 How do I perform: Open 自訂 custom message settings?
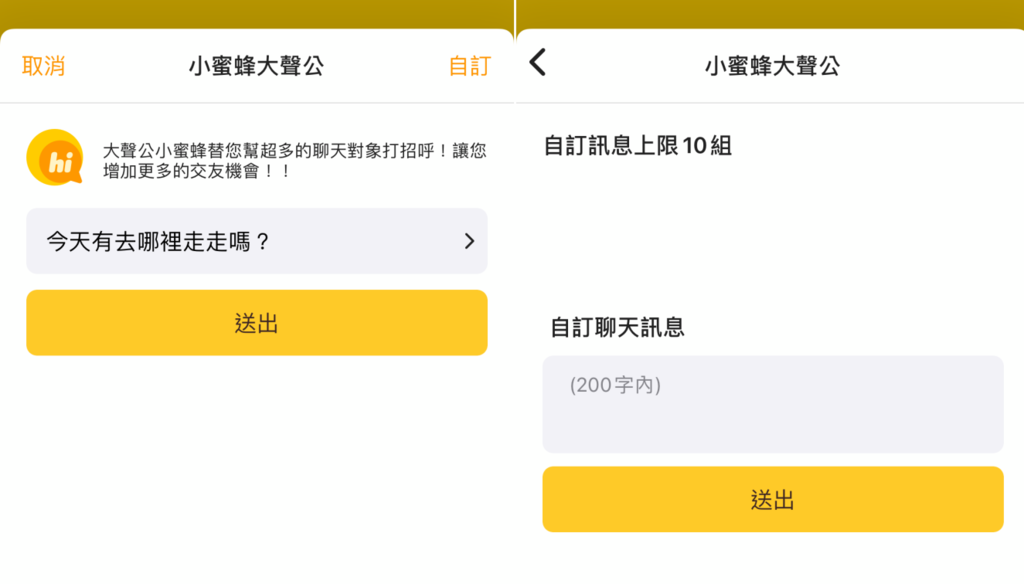pyautogui.click(x=470, y=66)
